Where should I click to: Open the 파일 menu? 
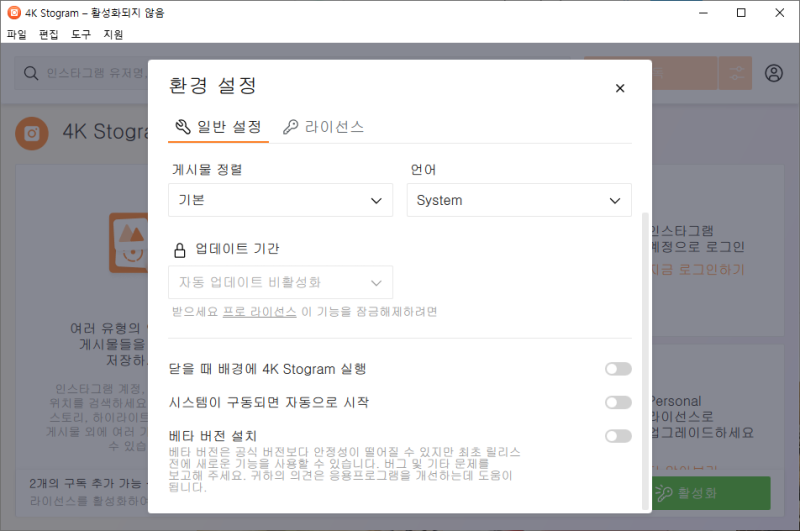coord(16,34)
